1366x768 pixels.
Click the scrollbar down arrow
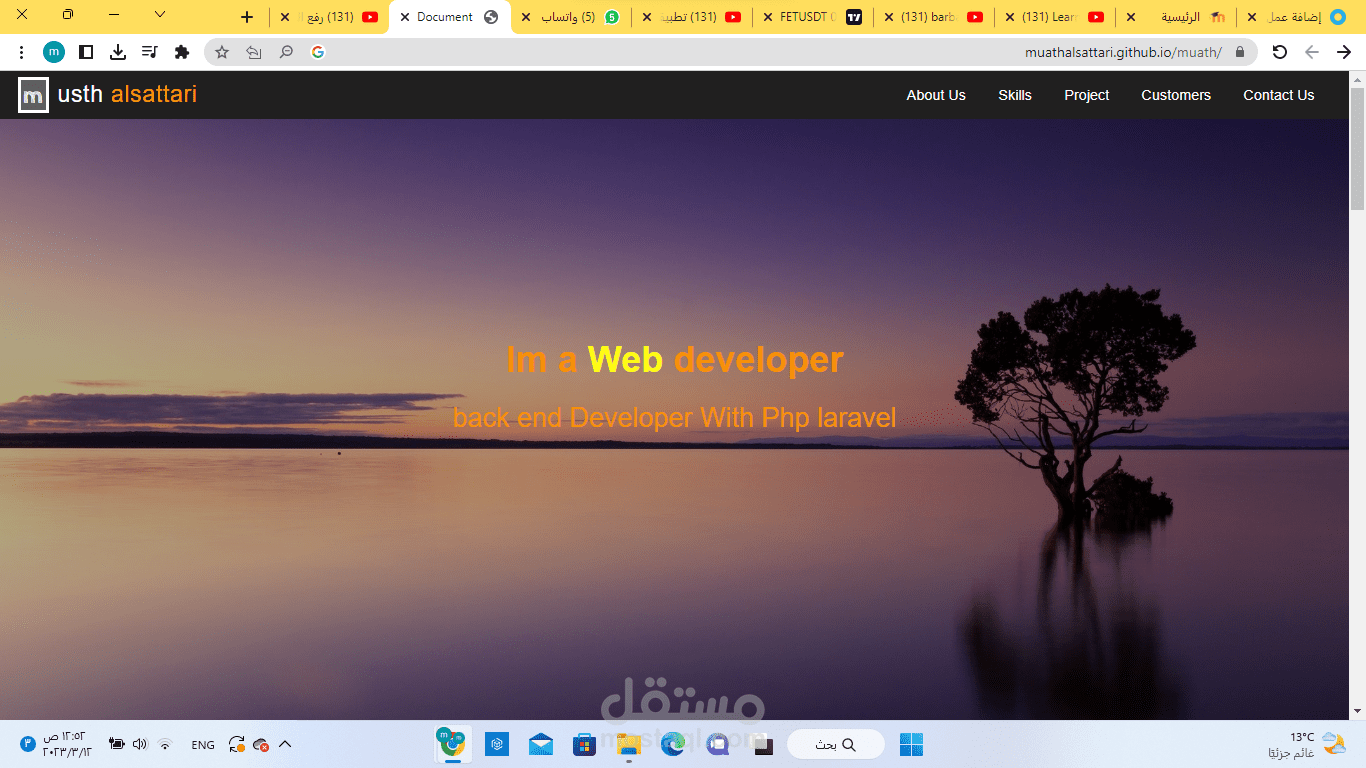[x=1357, y=711]
